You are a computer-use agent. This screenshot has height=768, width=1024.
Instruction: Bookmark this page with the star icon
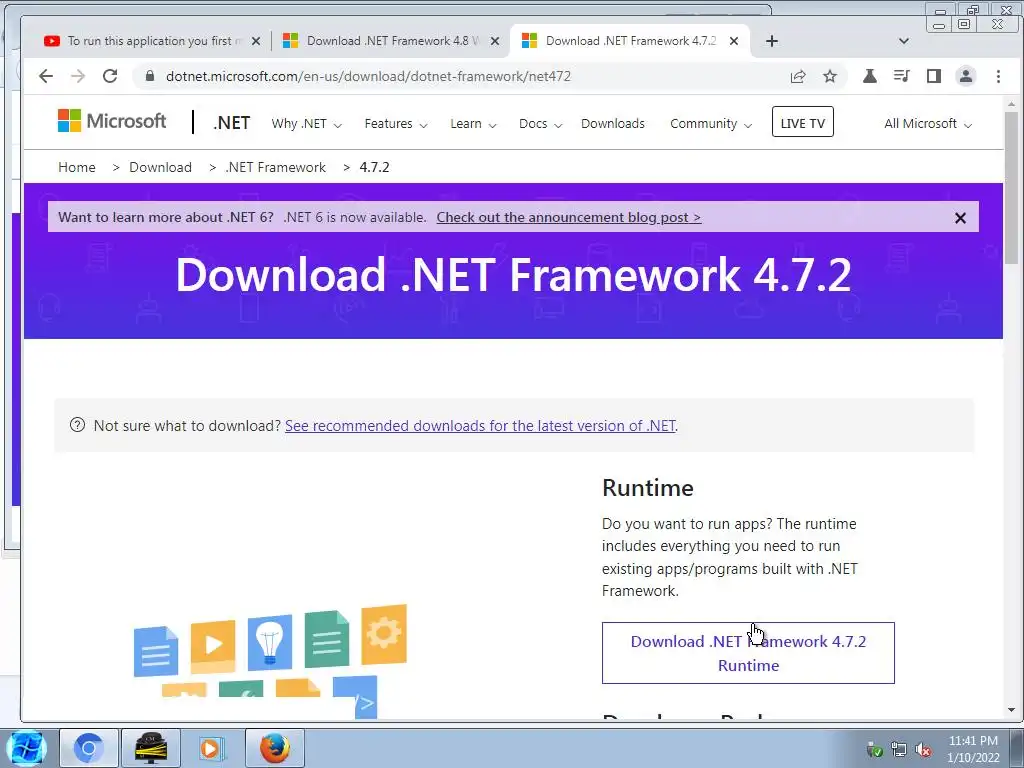tap(829, 76)
